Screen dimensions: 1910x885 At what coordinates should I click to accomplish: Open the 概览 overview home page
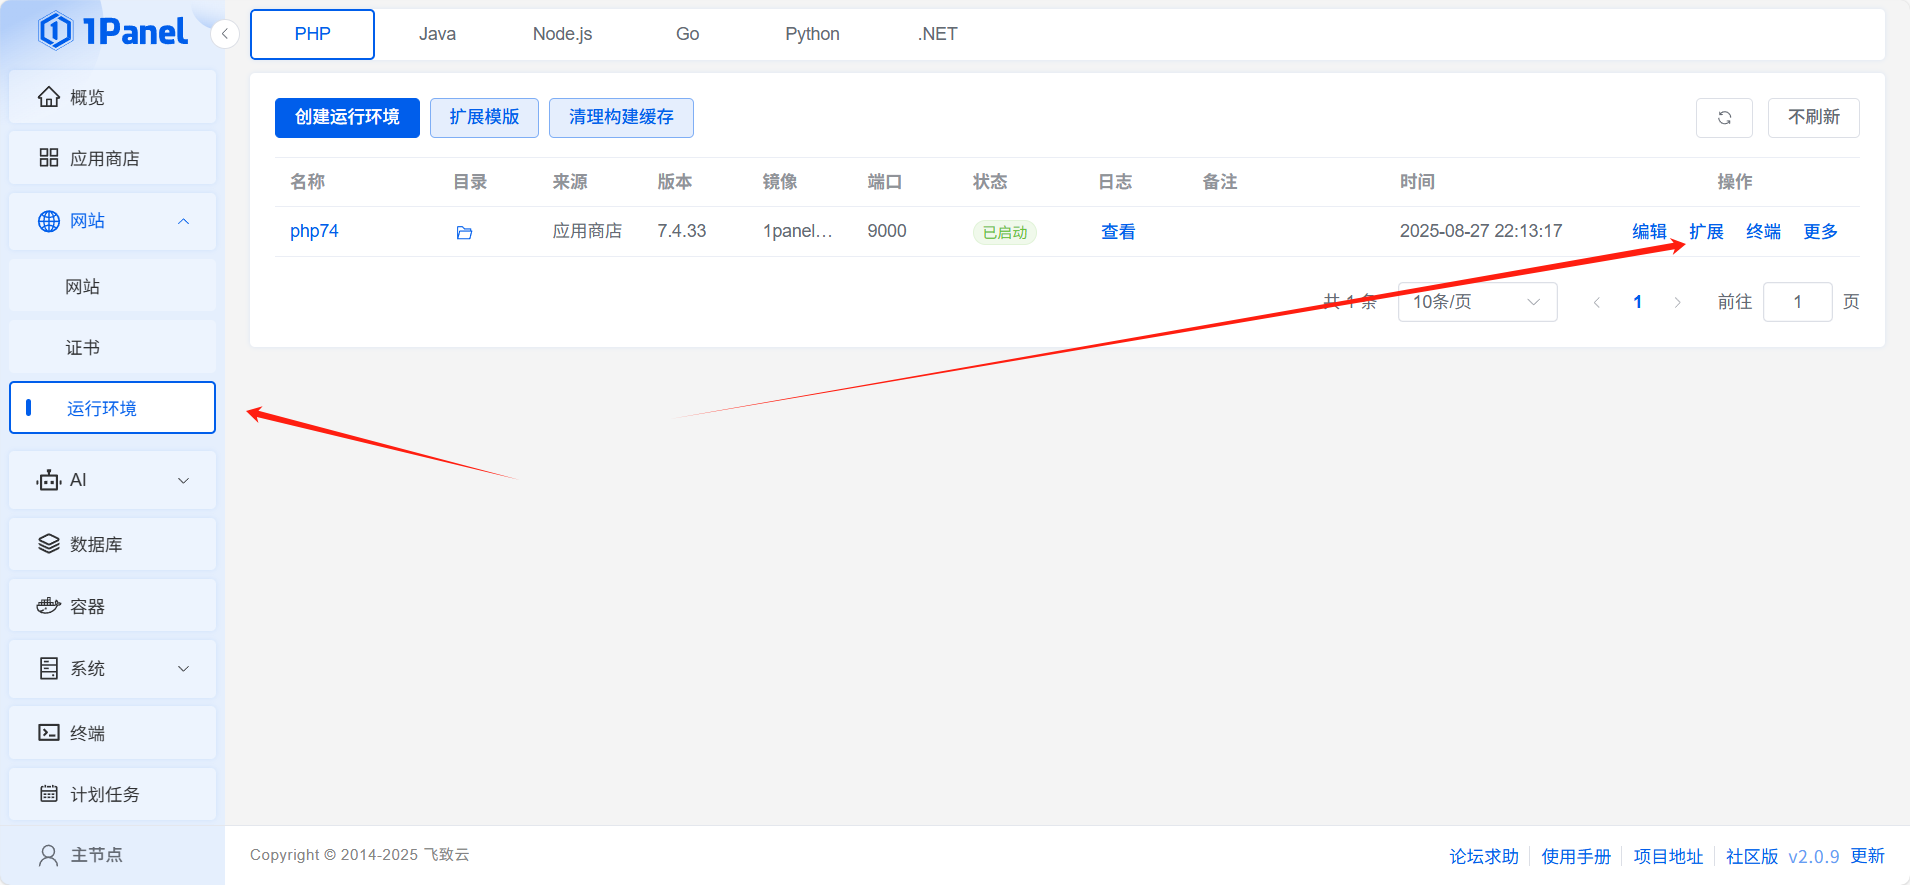click(x=112, y=97)
